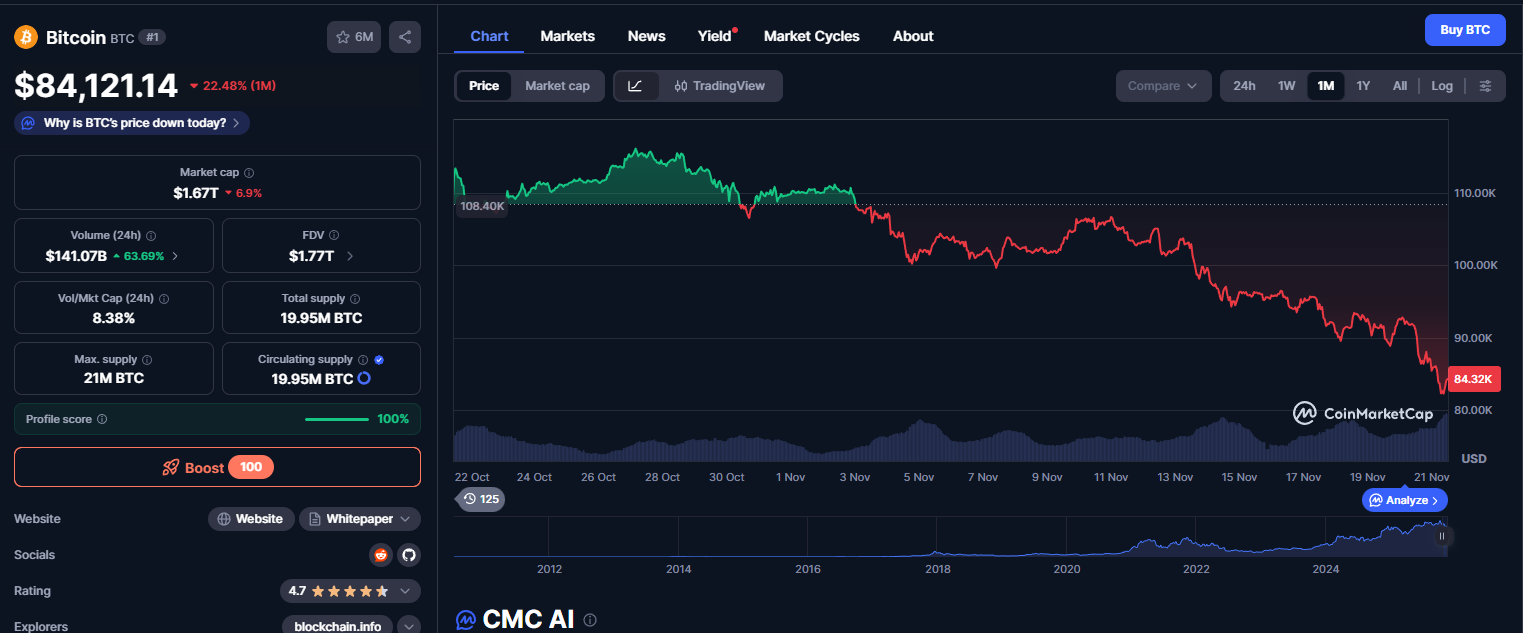
Task: Click the Buy BTC button
Action: coord(1465,29)
